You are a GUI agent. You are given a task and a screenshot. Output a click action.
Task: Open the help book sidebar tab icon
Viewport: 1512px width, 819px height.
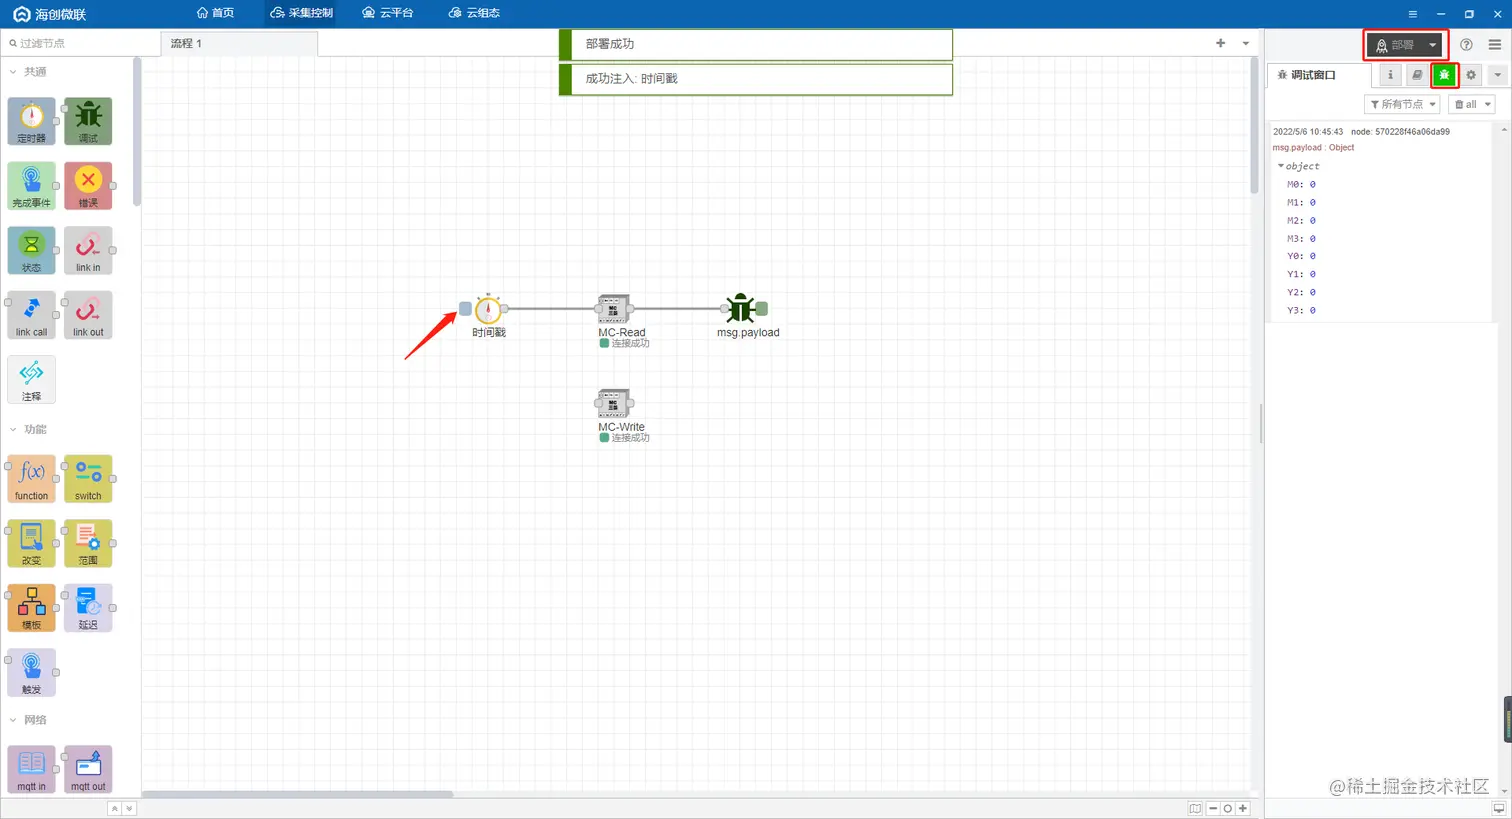point(1417,75)
